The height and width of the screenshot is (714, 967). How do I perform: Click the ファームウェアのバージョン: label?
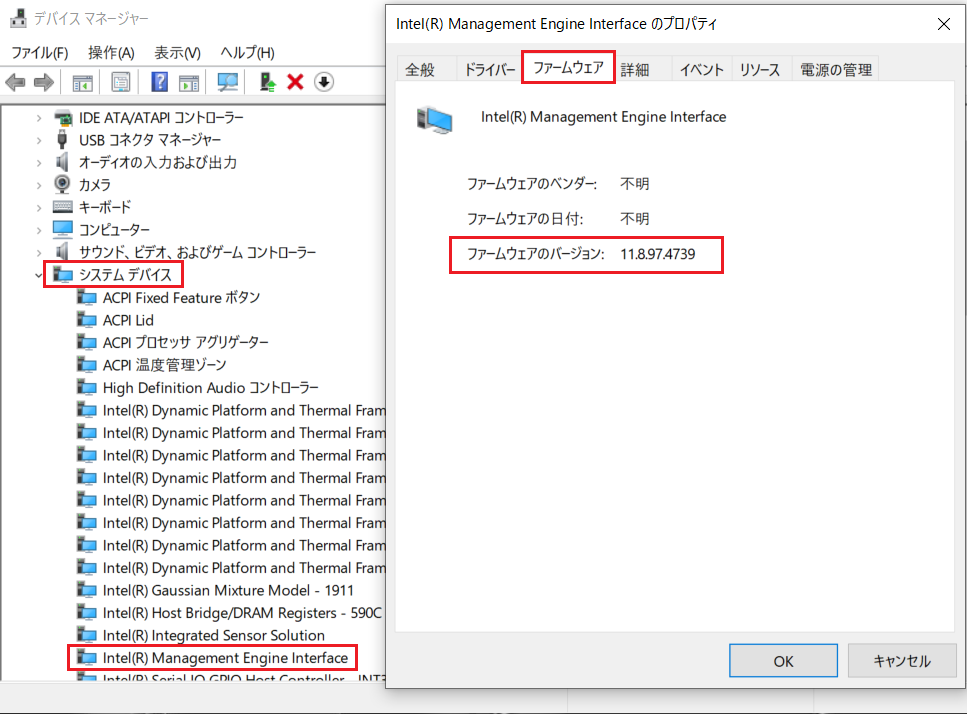click(535, 254)
